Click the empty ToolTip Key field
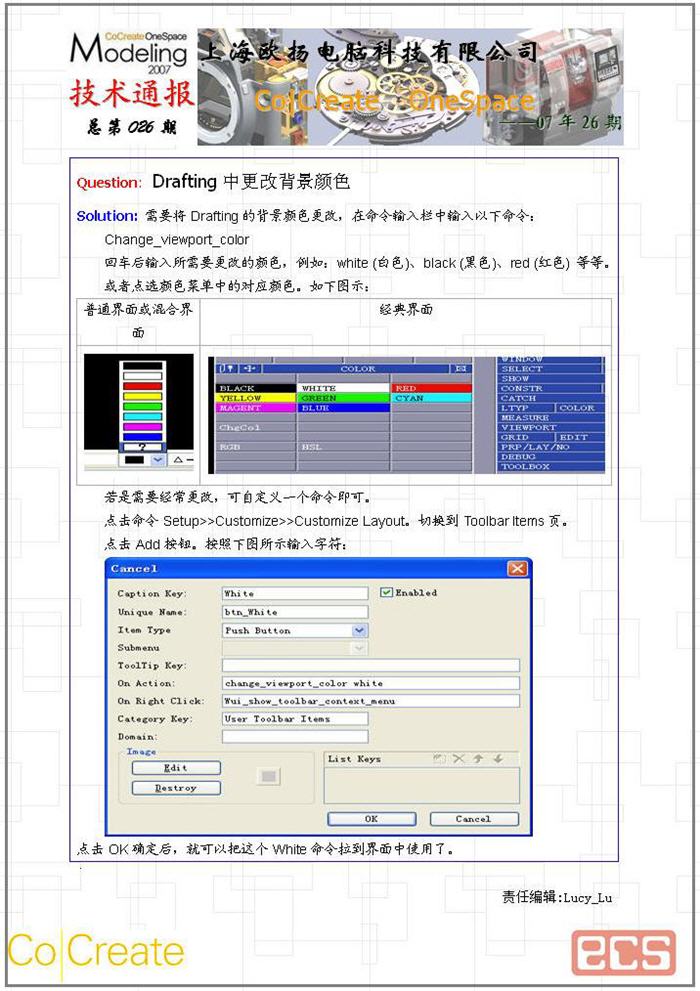Image resolution: width=700 pixels, height=991 pixels. tap(371, 665)
